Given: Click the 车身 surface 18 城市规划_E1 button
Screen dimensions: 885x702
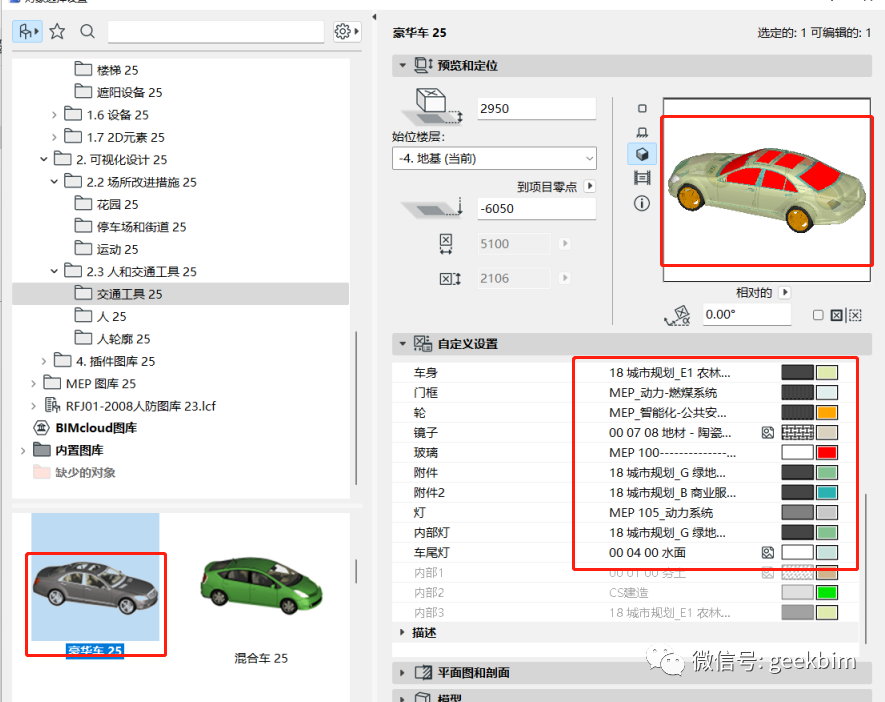Looking at the screenshot, I should [669, 373].
